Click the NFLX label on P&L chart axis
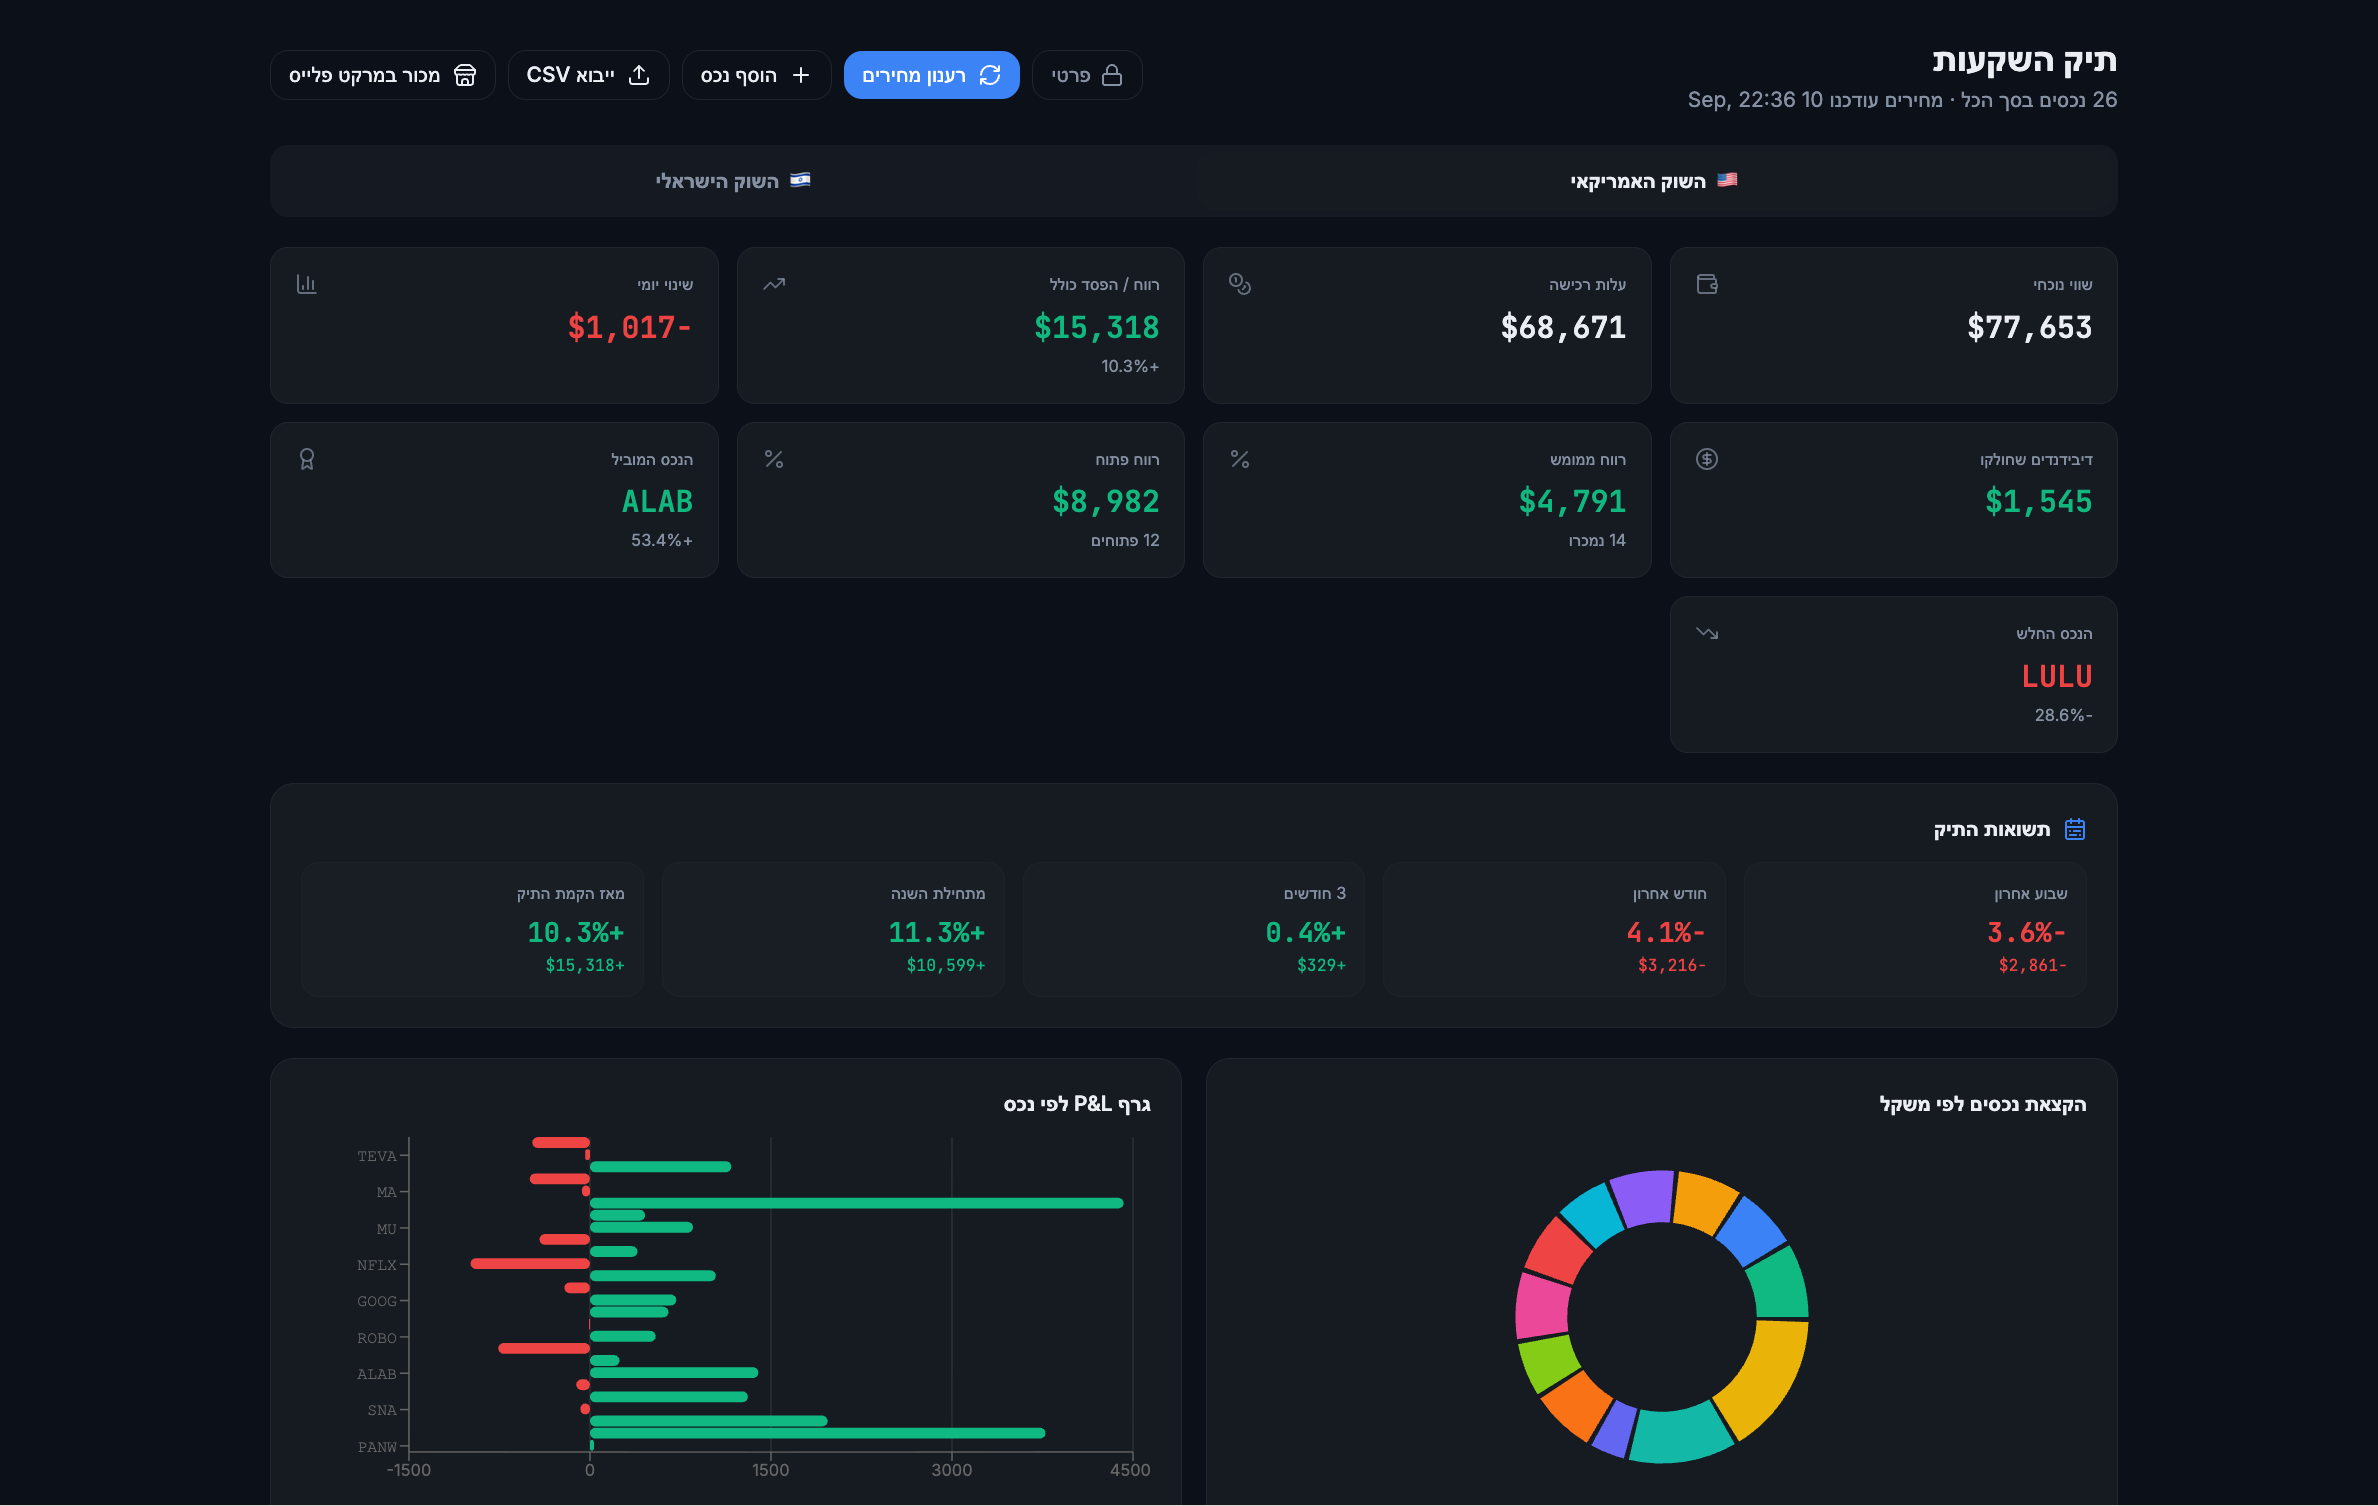 click(x=377, y=1265)
